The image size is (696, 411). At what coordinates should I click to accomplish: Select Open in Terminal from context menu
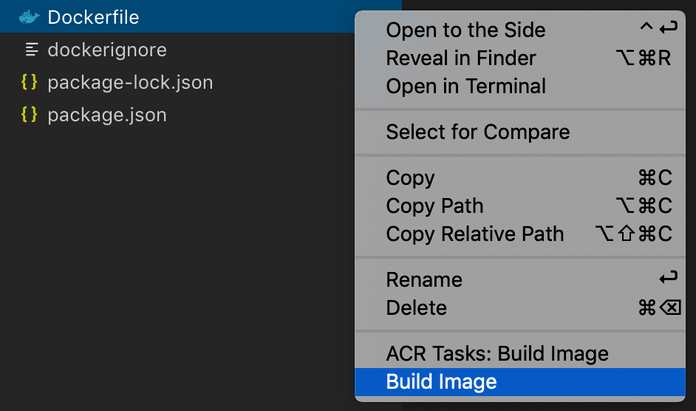[x=466, y=86]
